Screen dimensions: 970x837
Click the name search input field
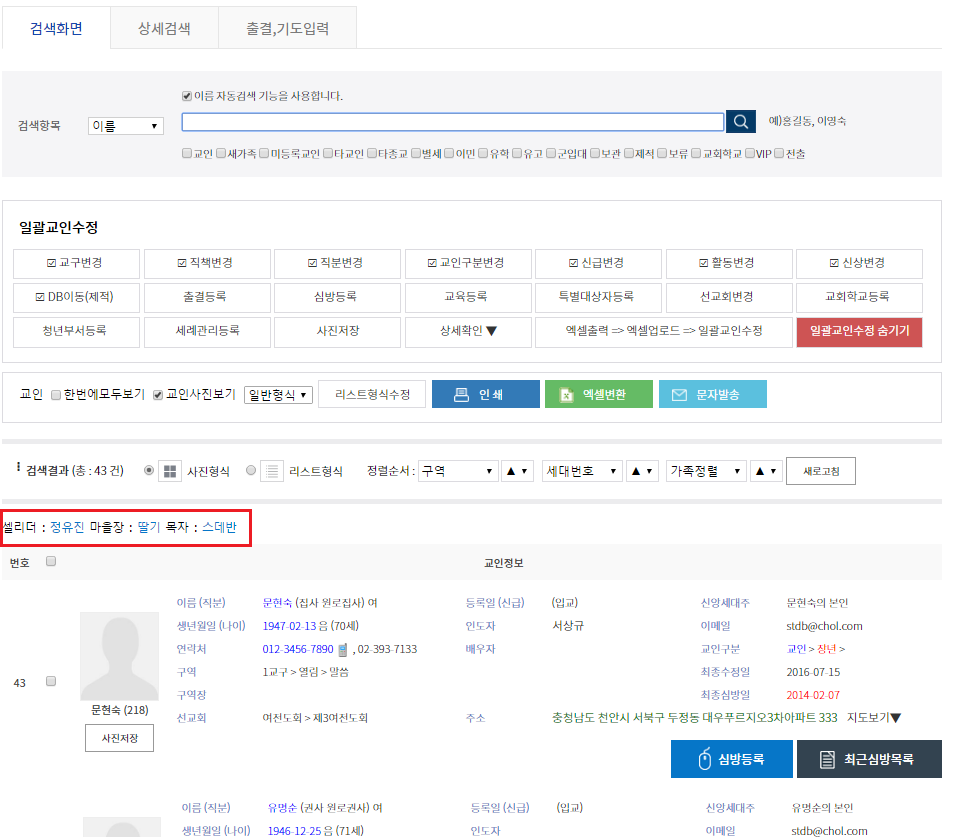click(x=453, y=122)
